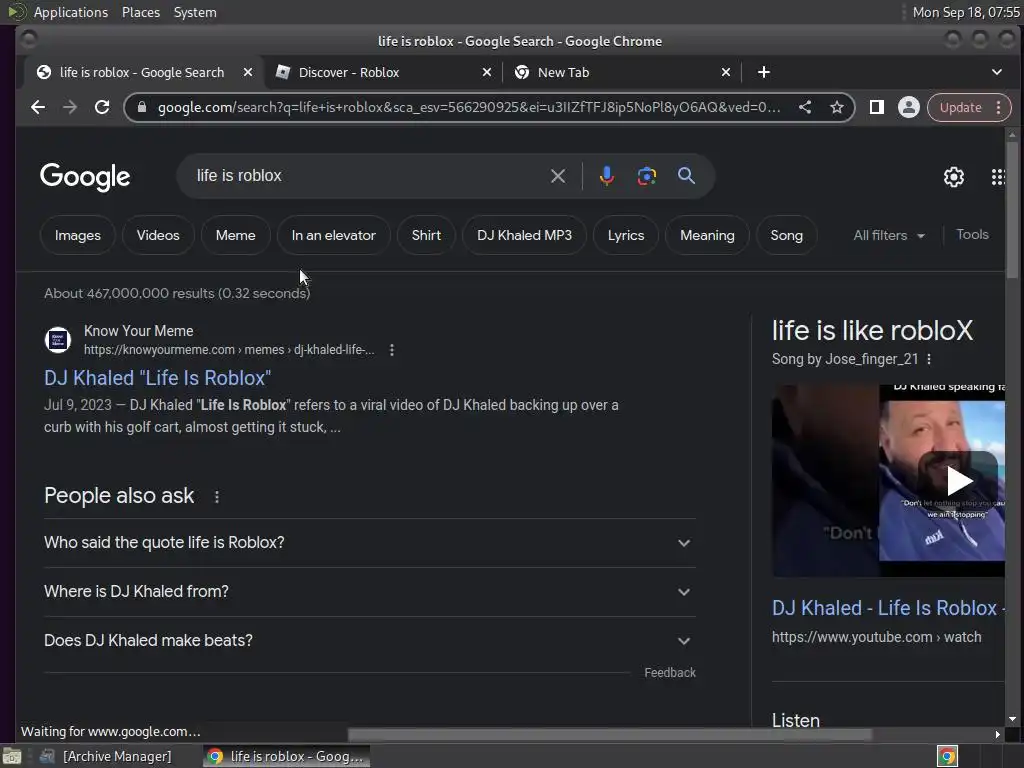Open Google quick settings gear
Viewport: 1024px width, 768px height.
(953, 176)
